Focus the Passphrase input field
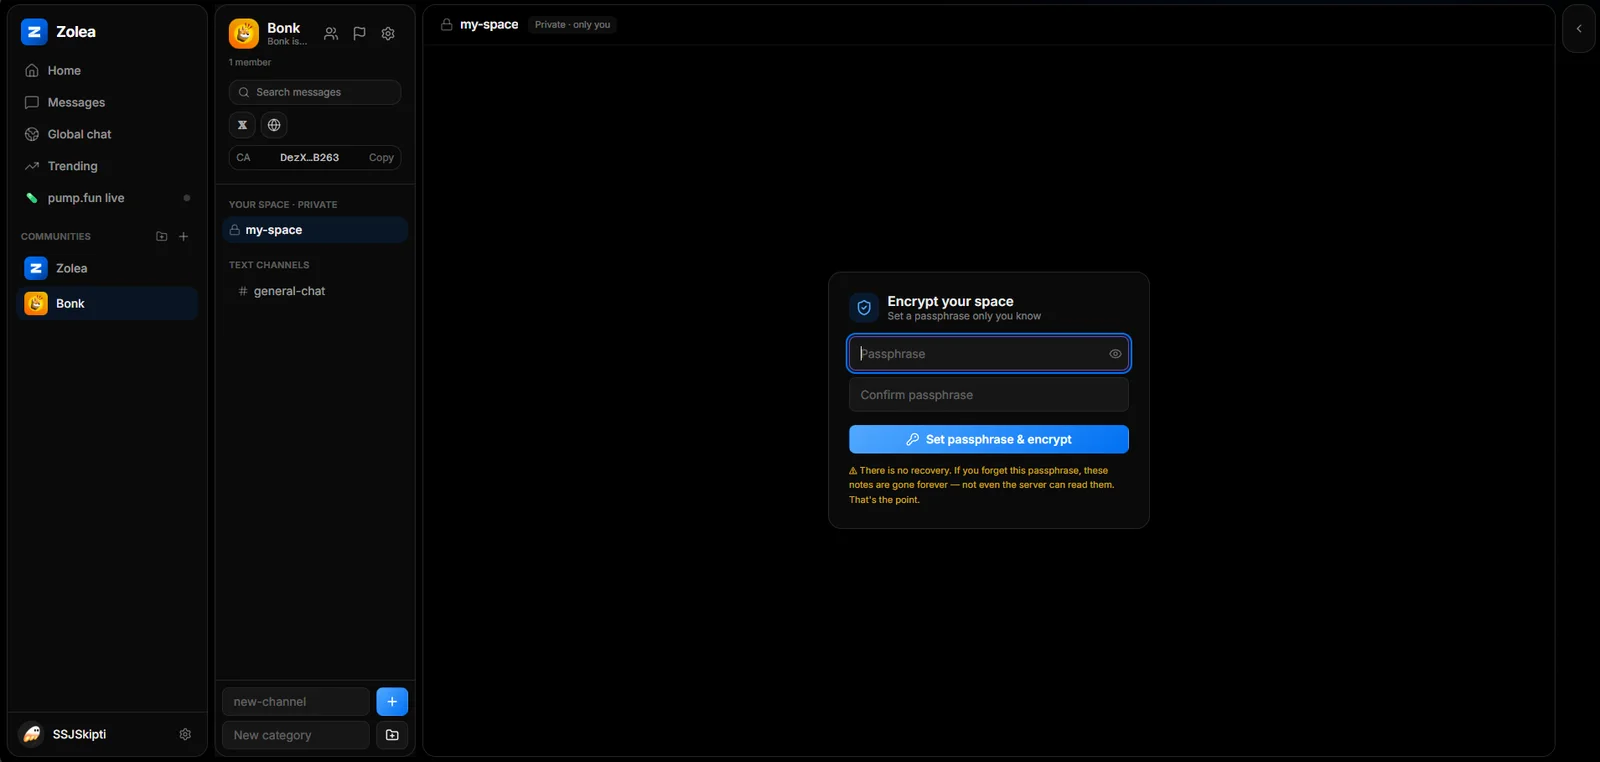Screen dimensions: 1600x762 click(x=989, y=354)
